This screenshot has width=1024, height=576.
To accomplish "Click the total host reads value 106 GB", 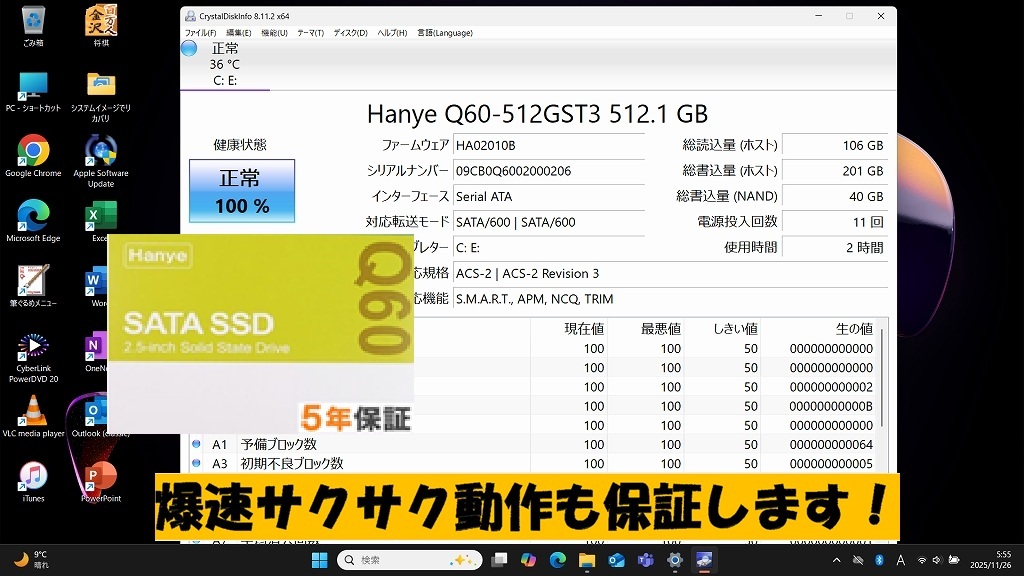I will click(835, 145).
